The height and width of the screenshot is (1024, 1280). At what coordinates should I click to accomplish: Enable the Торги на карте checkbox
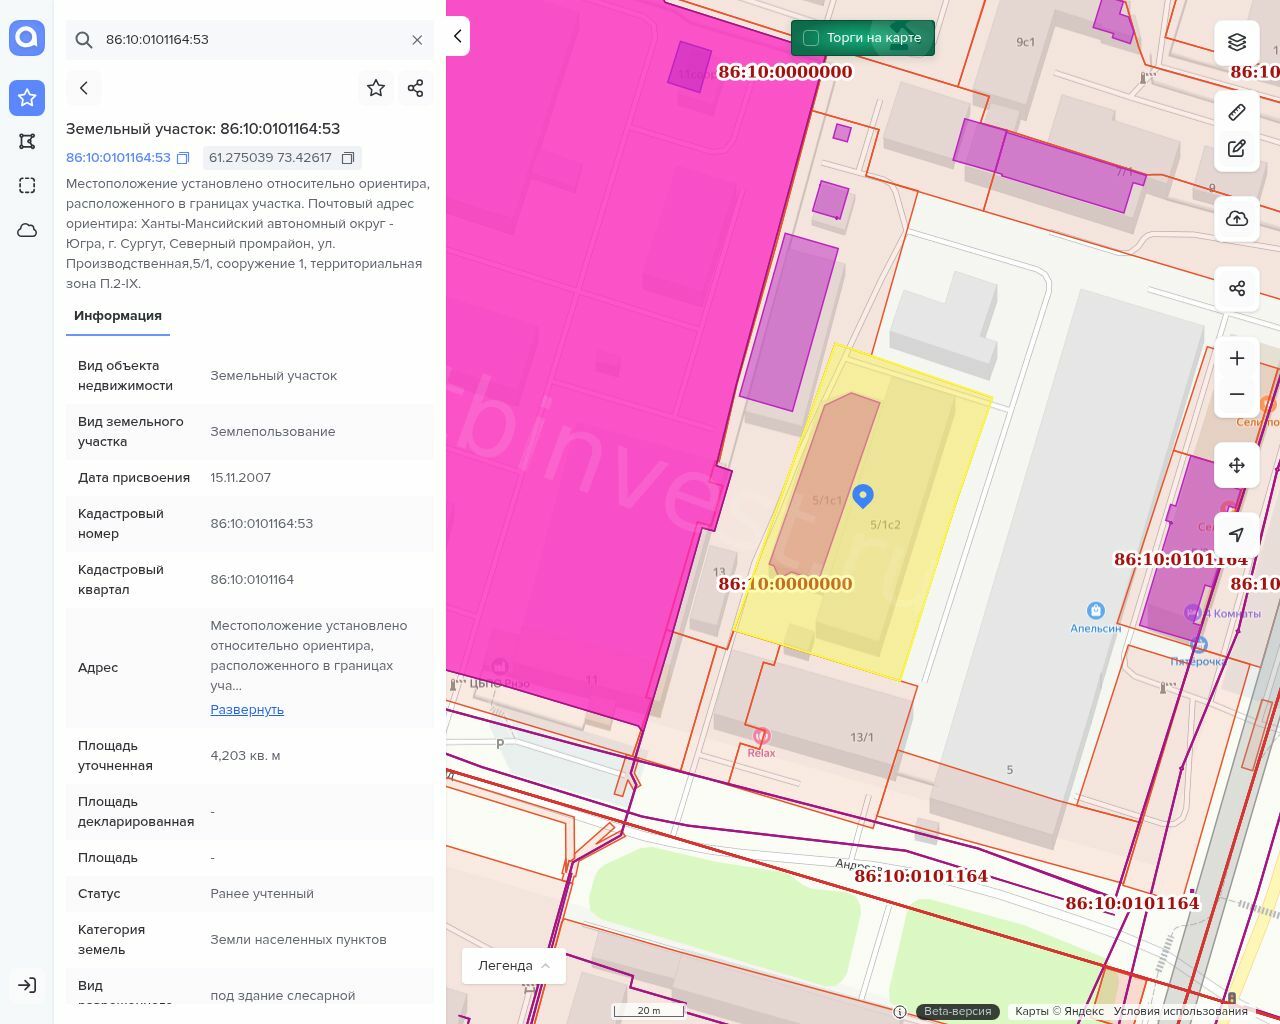click(x=811, y=38)
